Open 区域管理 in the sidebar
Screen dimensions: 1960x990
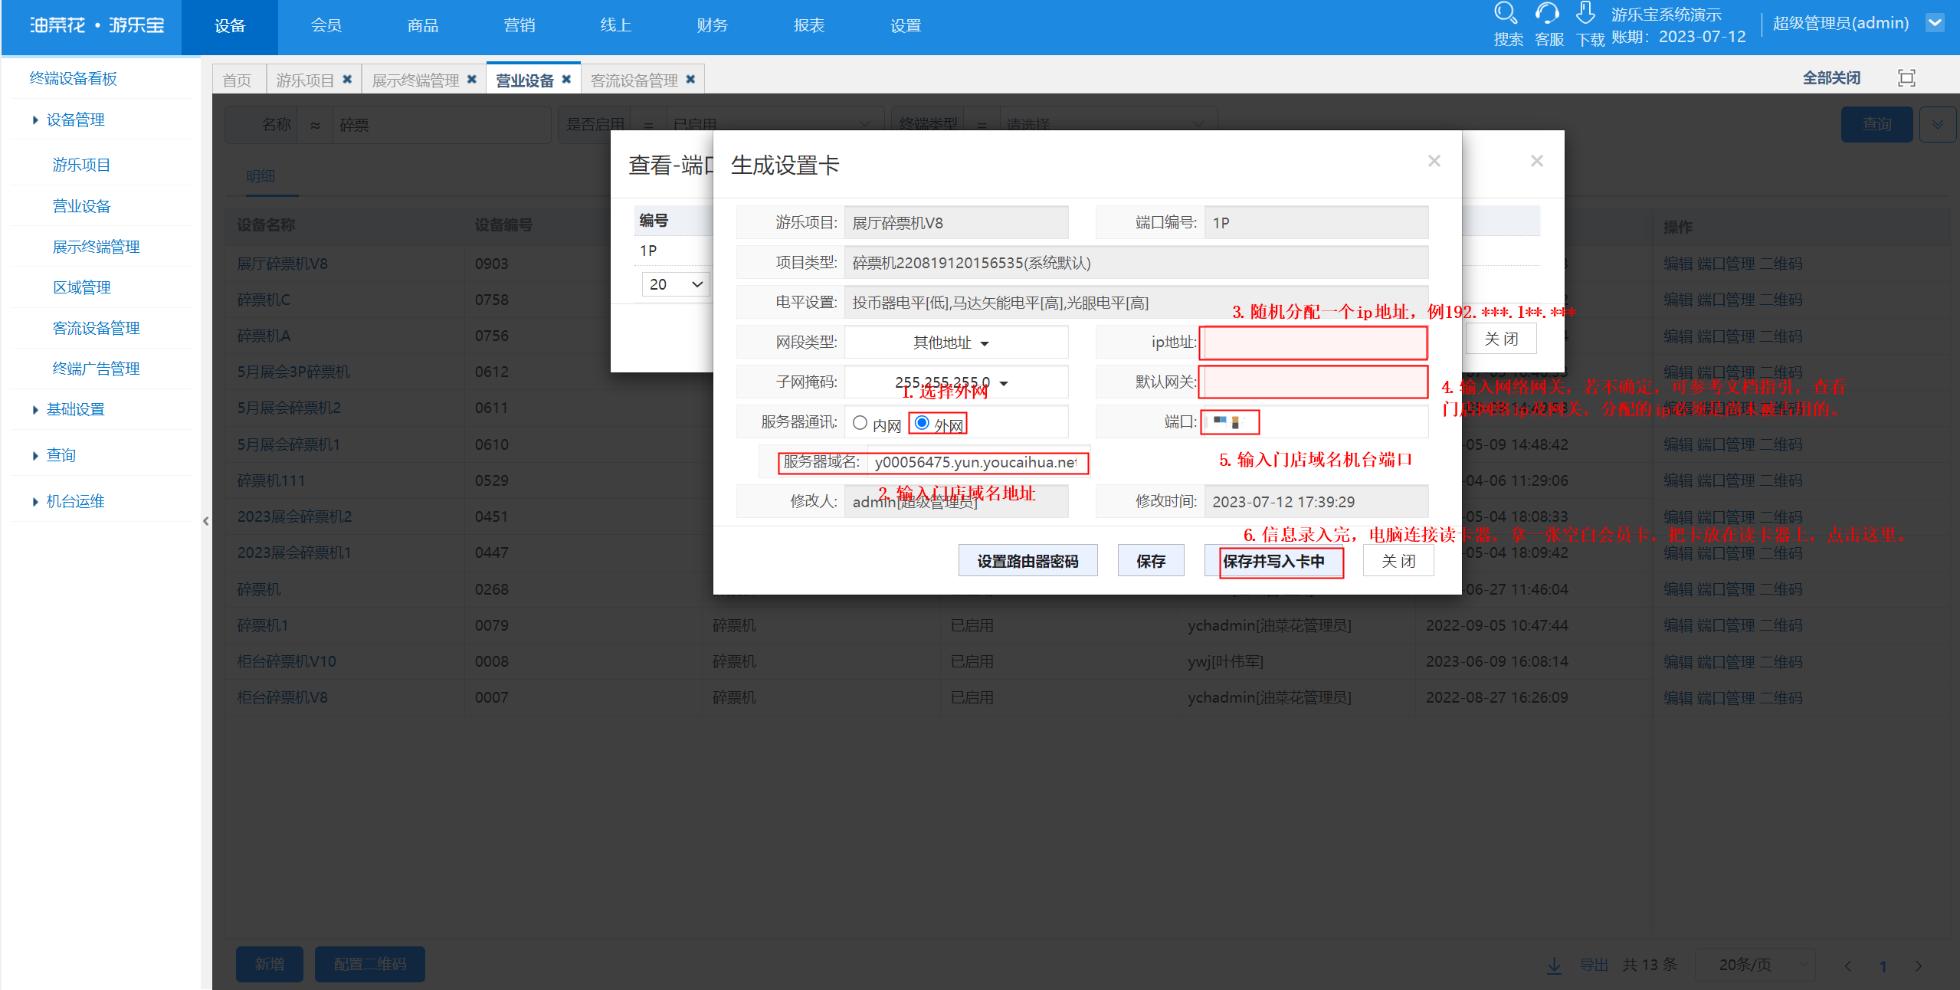point(82,287)
